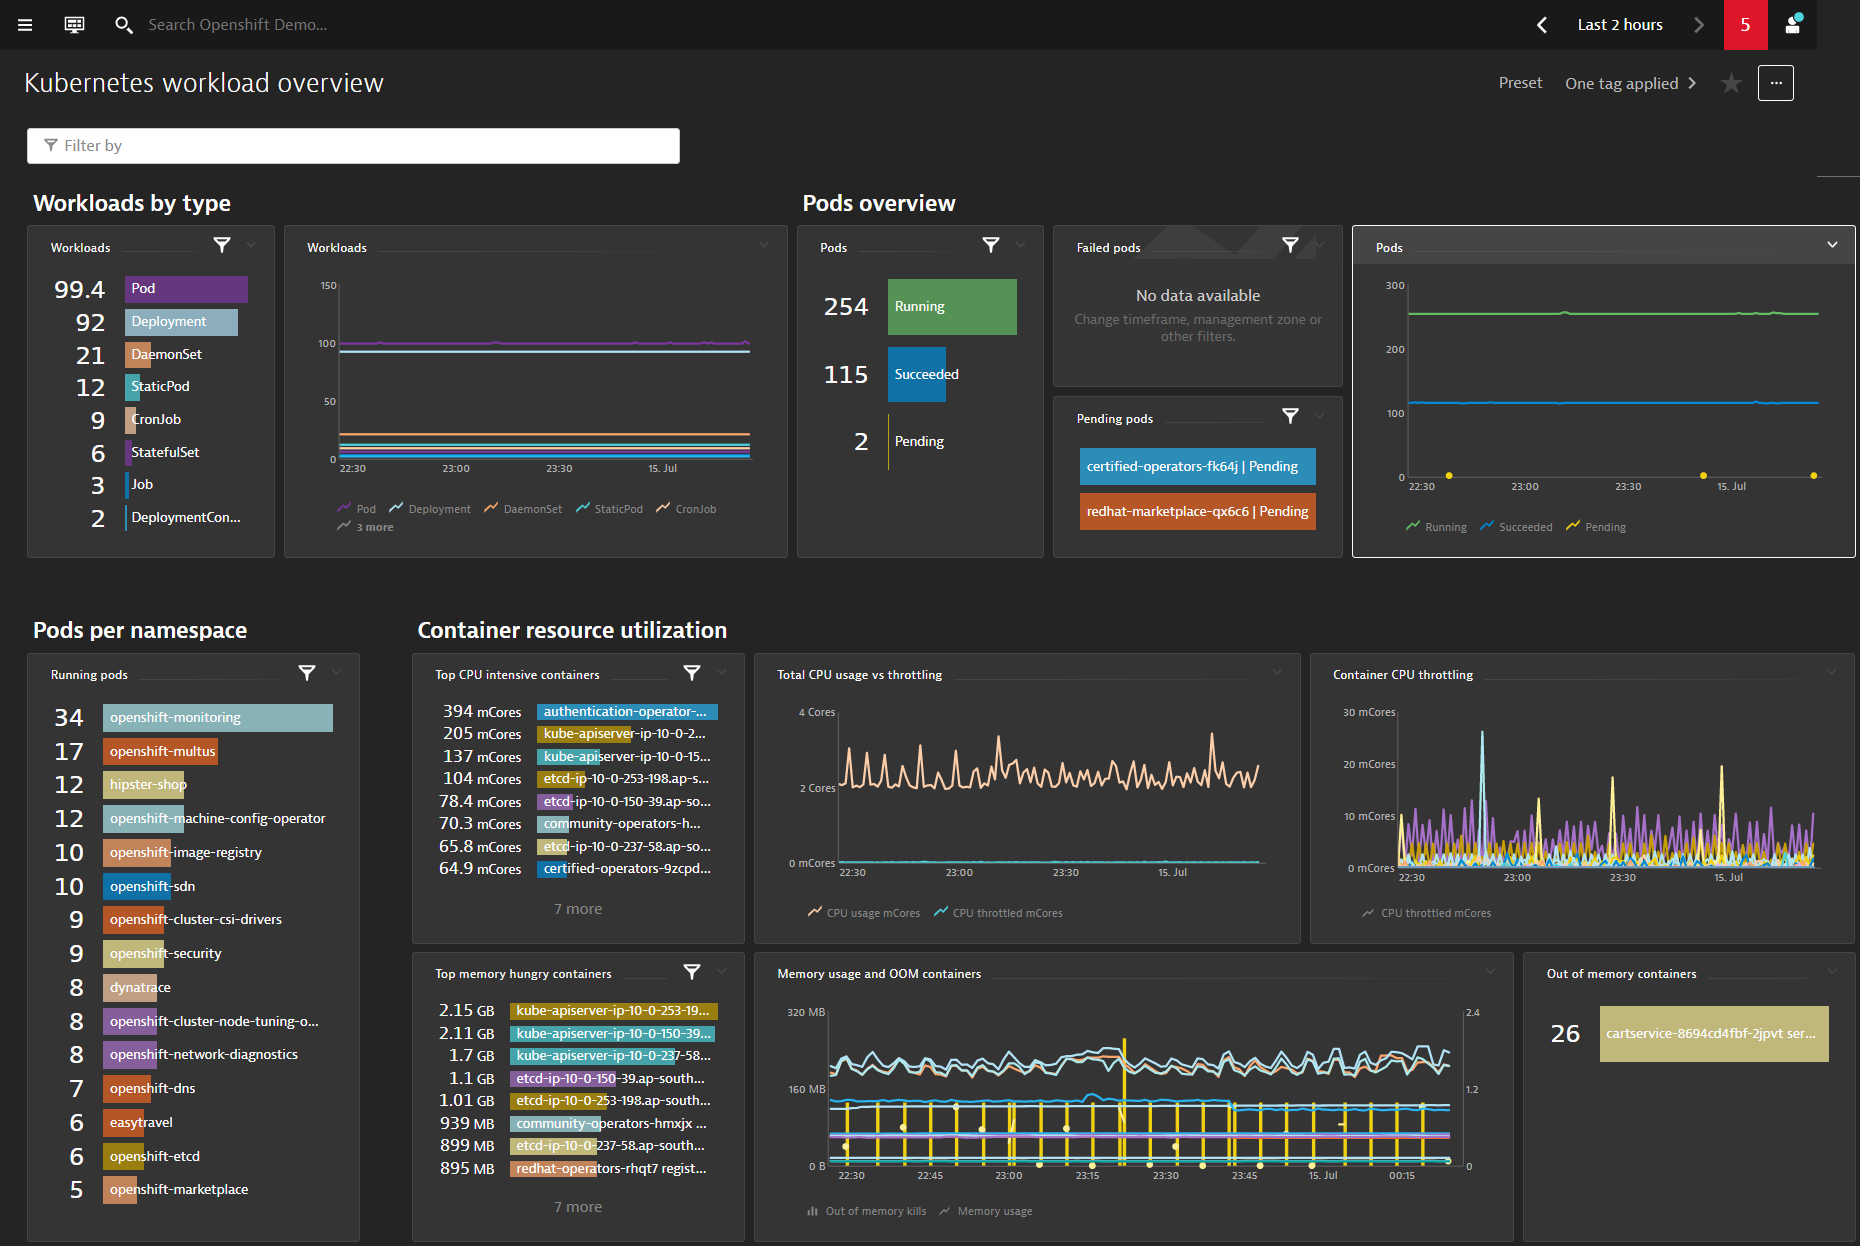Click filter icon on Failed pods tile
The width and height of the screenshot is (1860, 1246).
[1291, 245]
